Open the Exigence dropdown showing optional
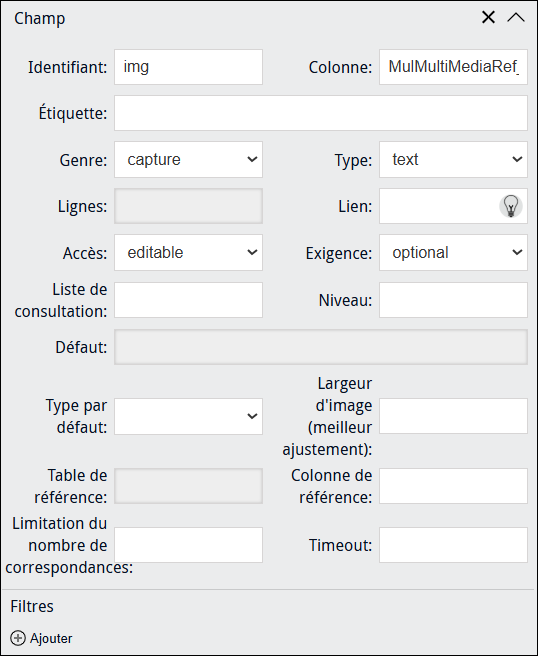Viewport: 538px width, 656px height. [453, 252]
